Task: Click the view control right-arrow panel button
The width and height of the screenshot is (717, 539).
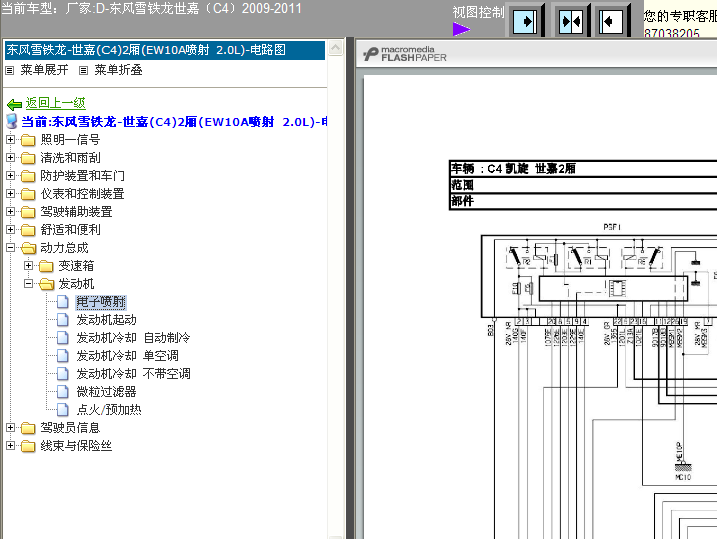Action: tap(525, 21)
